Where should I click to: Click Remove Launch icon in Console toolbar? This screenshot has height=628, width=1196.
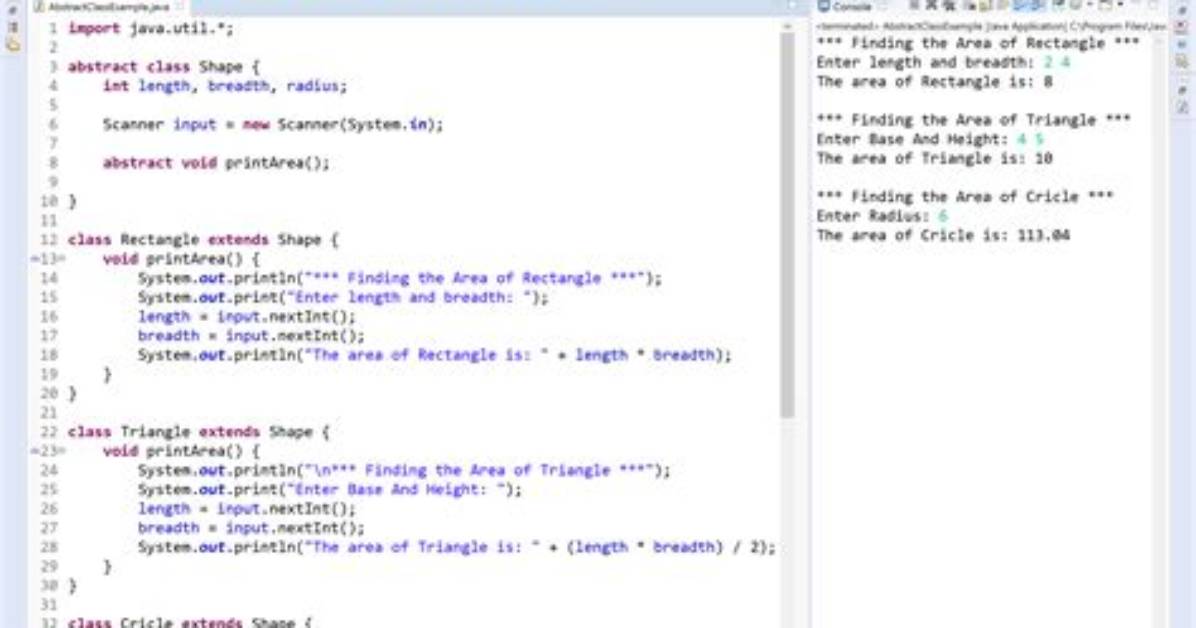tap(931, 6)
